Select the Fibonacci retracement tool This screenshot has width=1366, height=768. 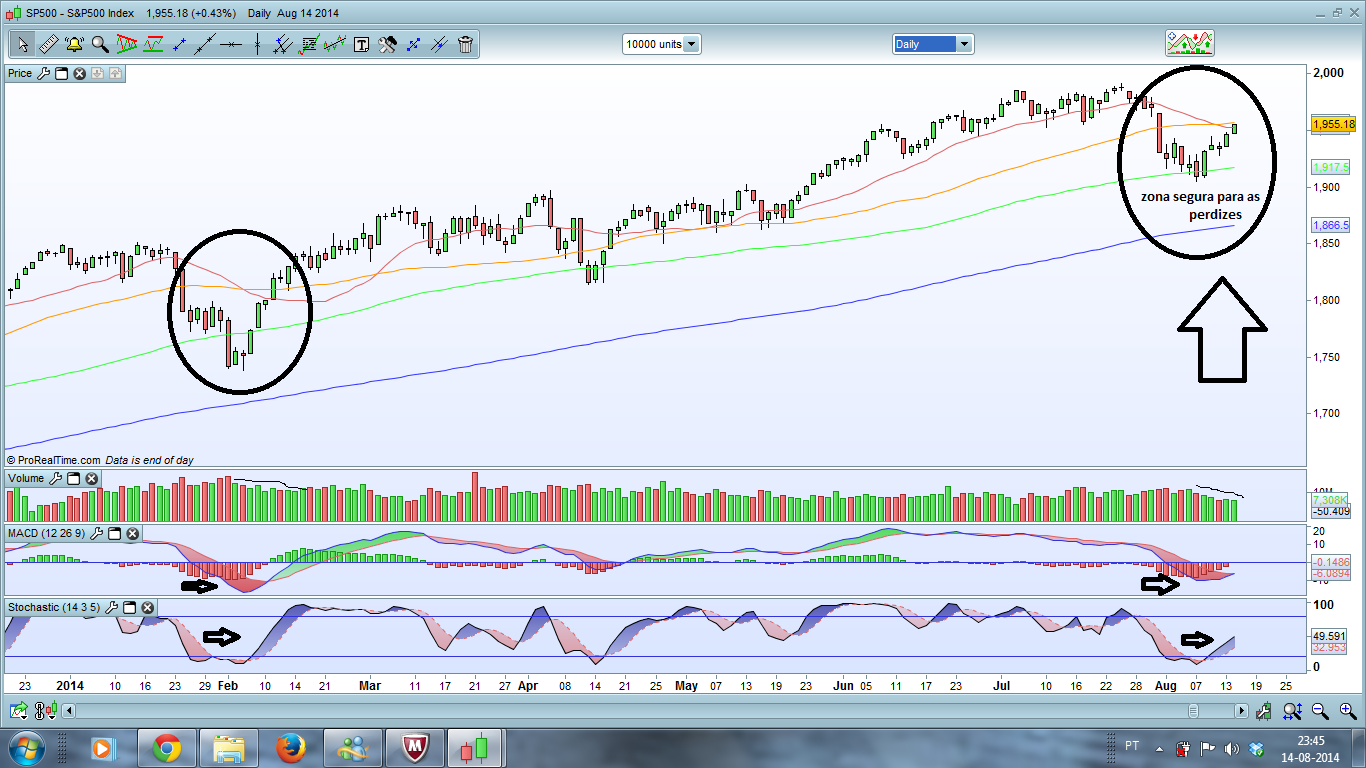coord(309,44)
